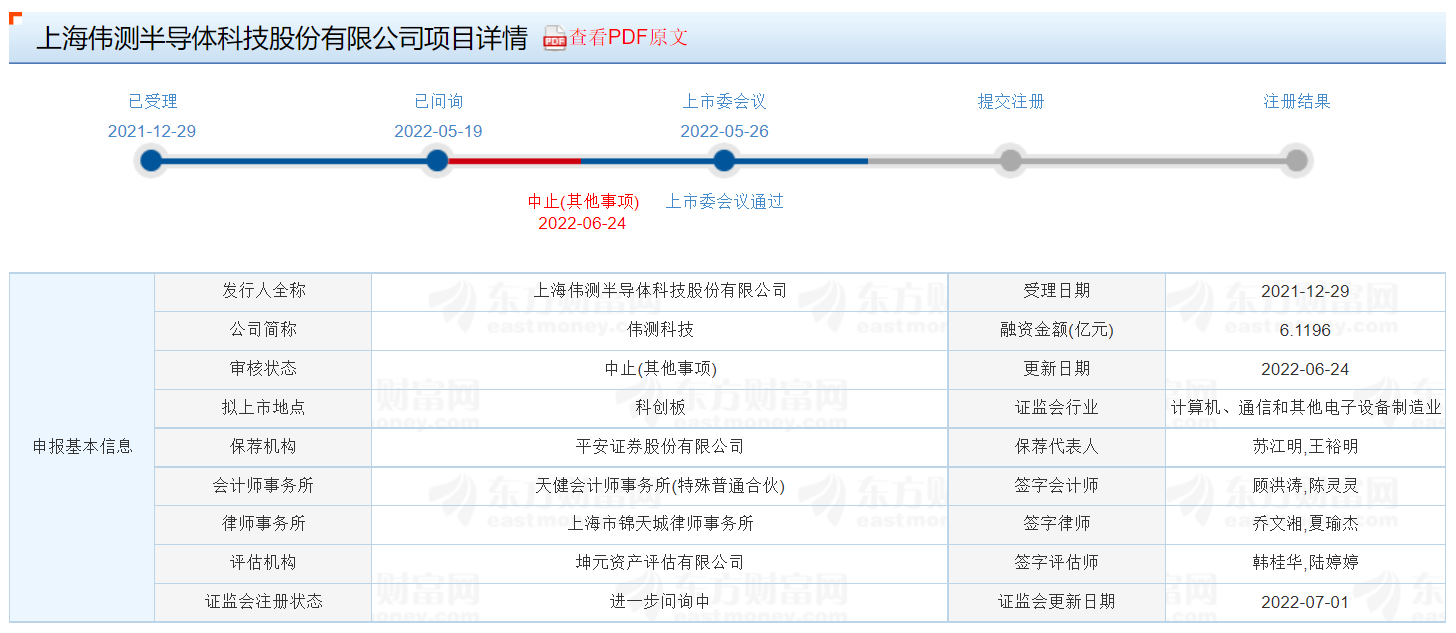Click the 平安证券股份有限公司 cell
Image resolution: width=1456 pixels, height=633 pixels.
pos(660,447)
